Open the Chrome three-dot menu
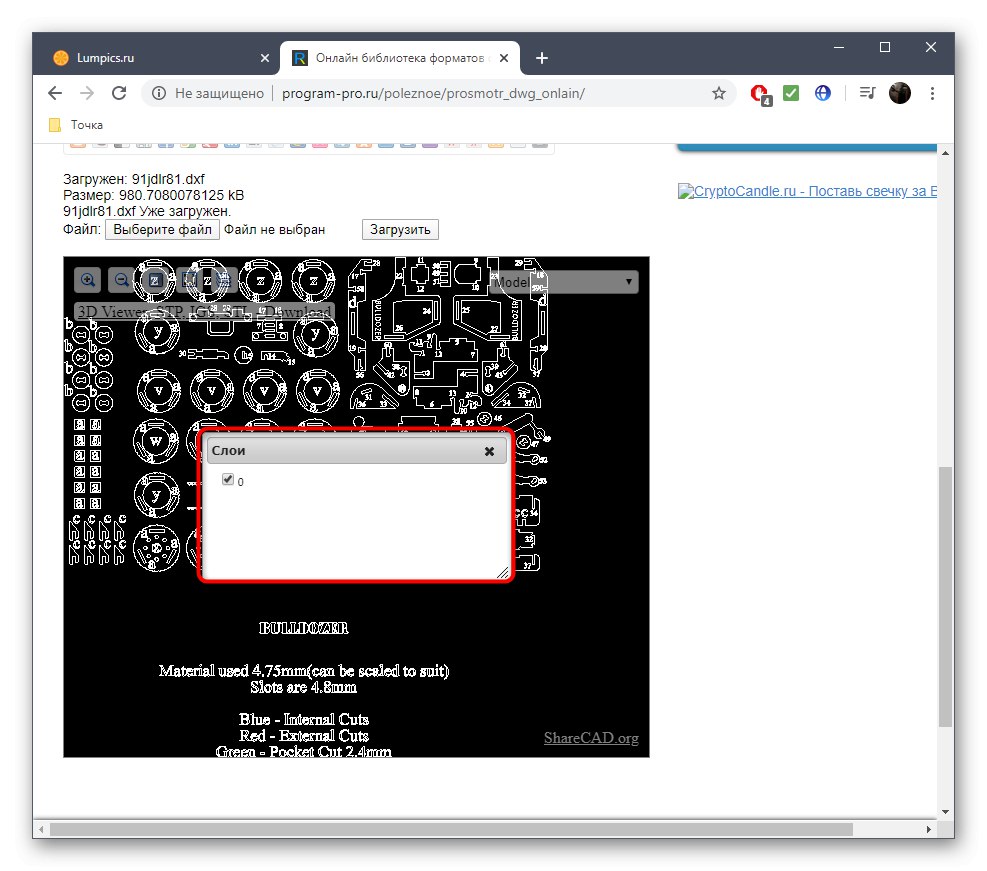The width and height of the screenshot is (987, 871). [932, 93]
